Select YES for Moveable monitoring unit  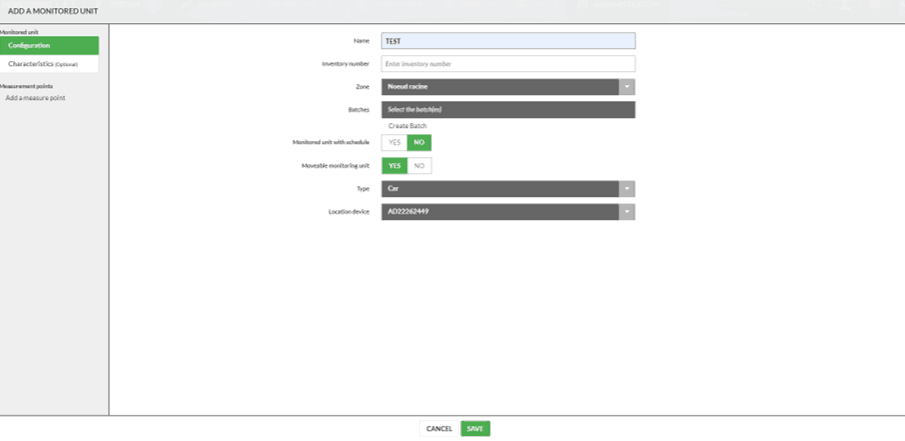point(394,166)
